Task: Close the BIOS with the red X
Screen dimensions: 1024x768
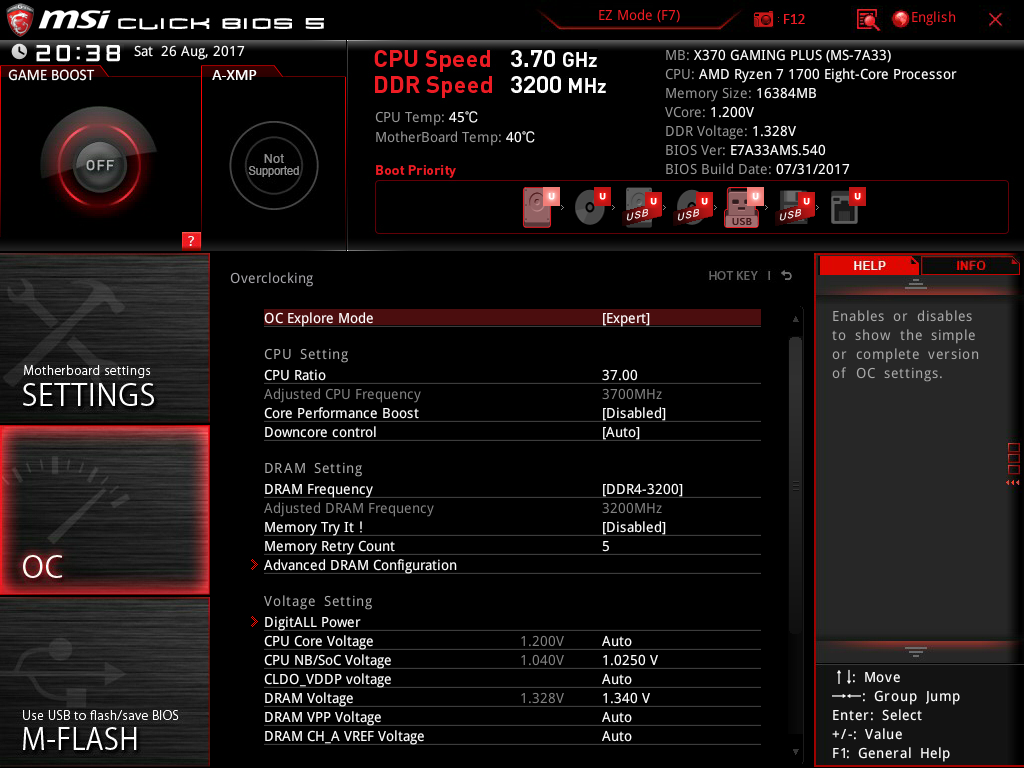Action: (995, 19)
